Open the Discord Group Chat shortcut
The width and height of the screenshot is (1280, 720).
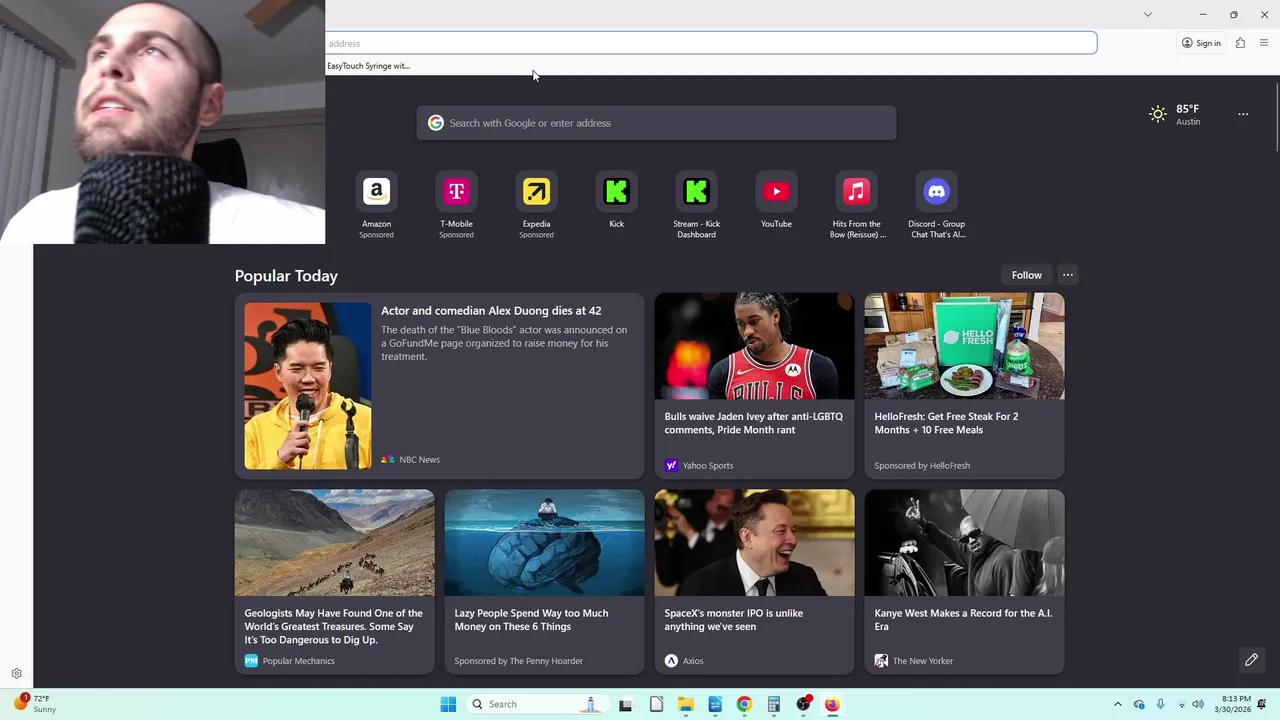click(936, 204)
